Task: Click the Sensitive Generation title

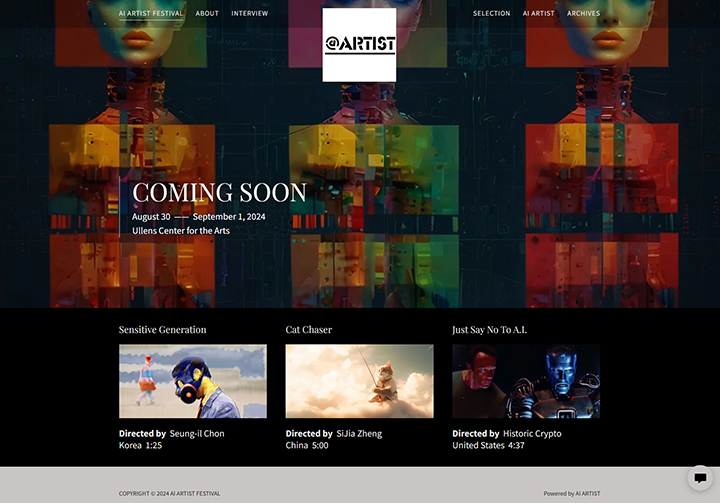Action: pos(163,330)
